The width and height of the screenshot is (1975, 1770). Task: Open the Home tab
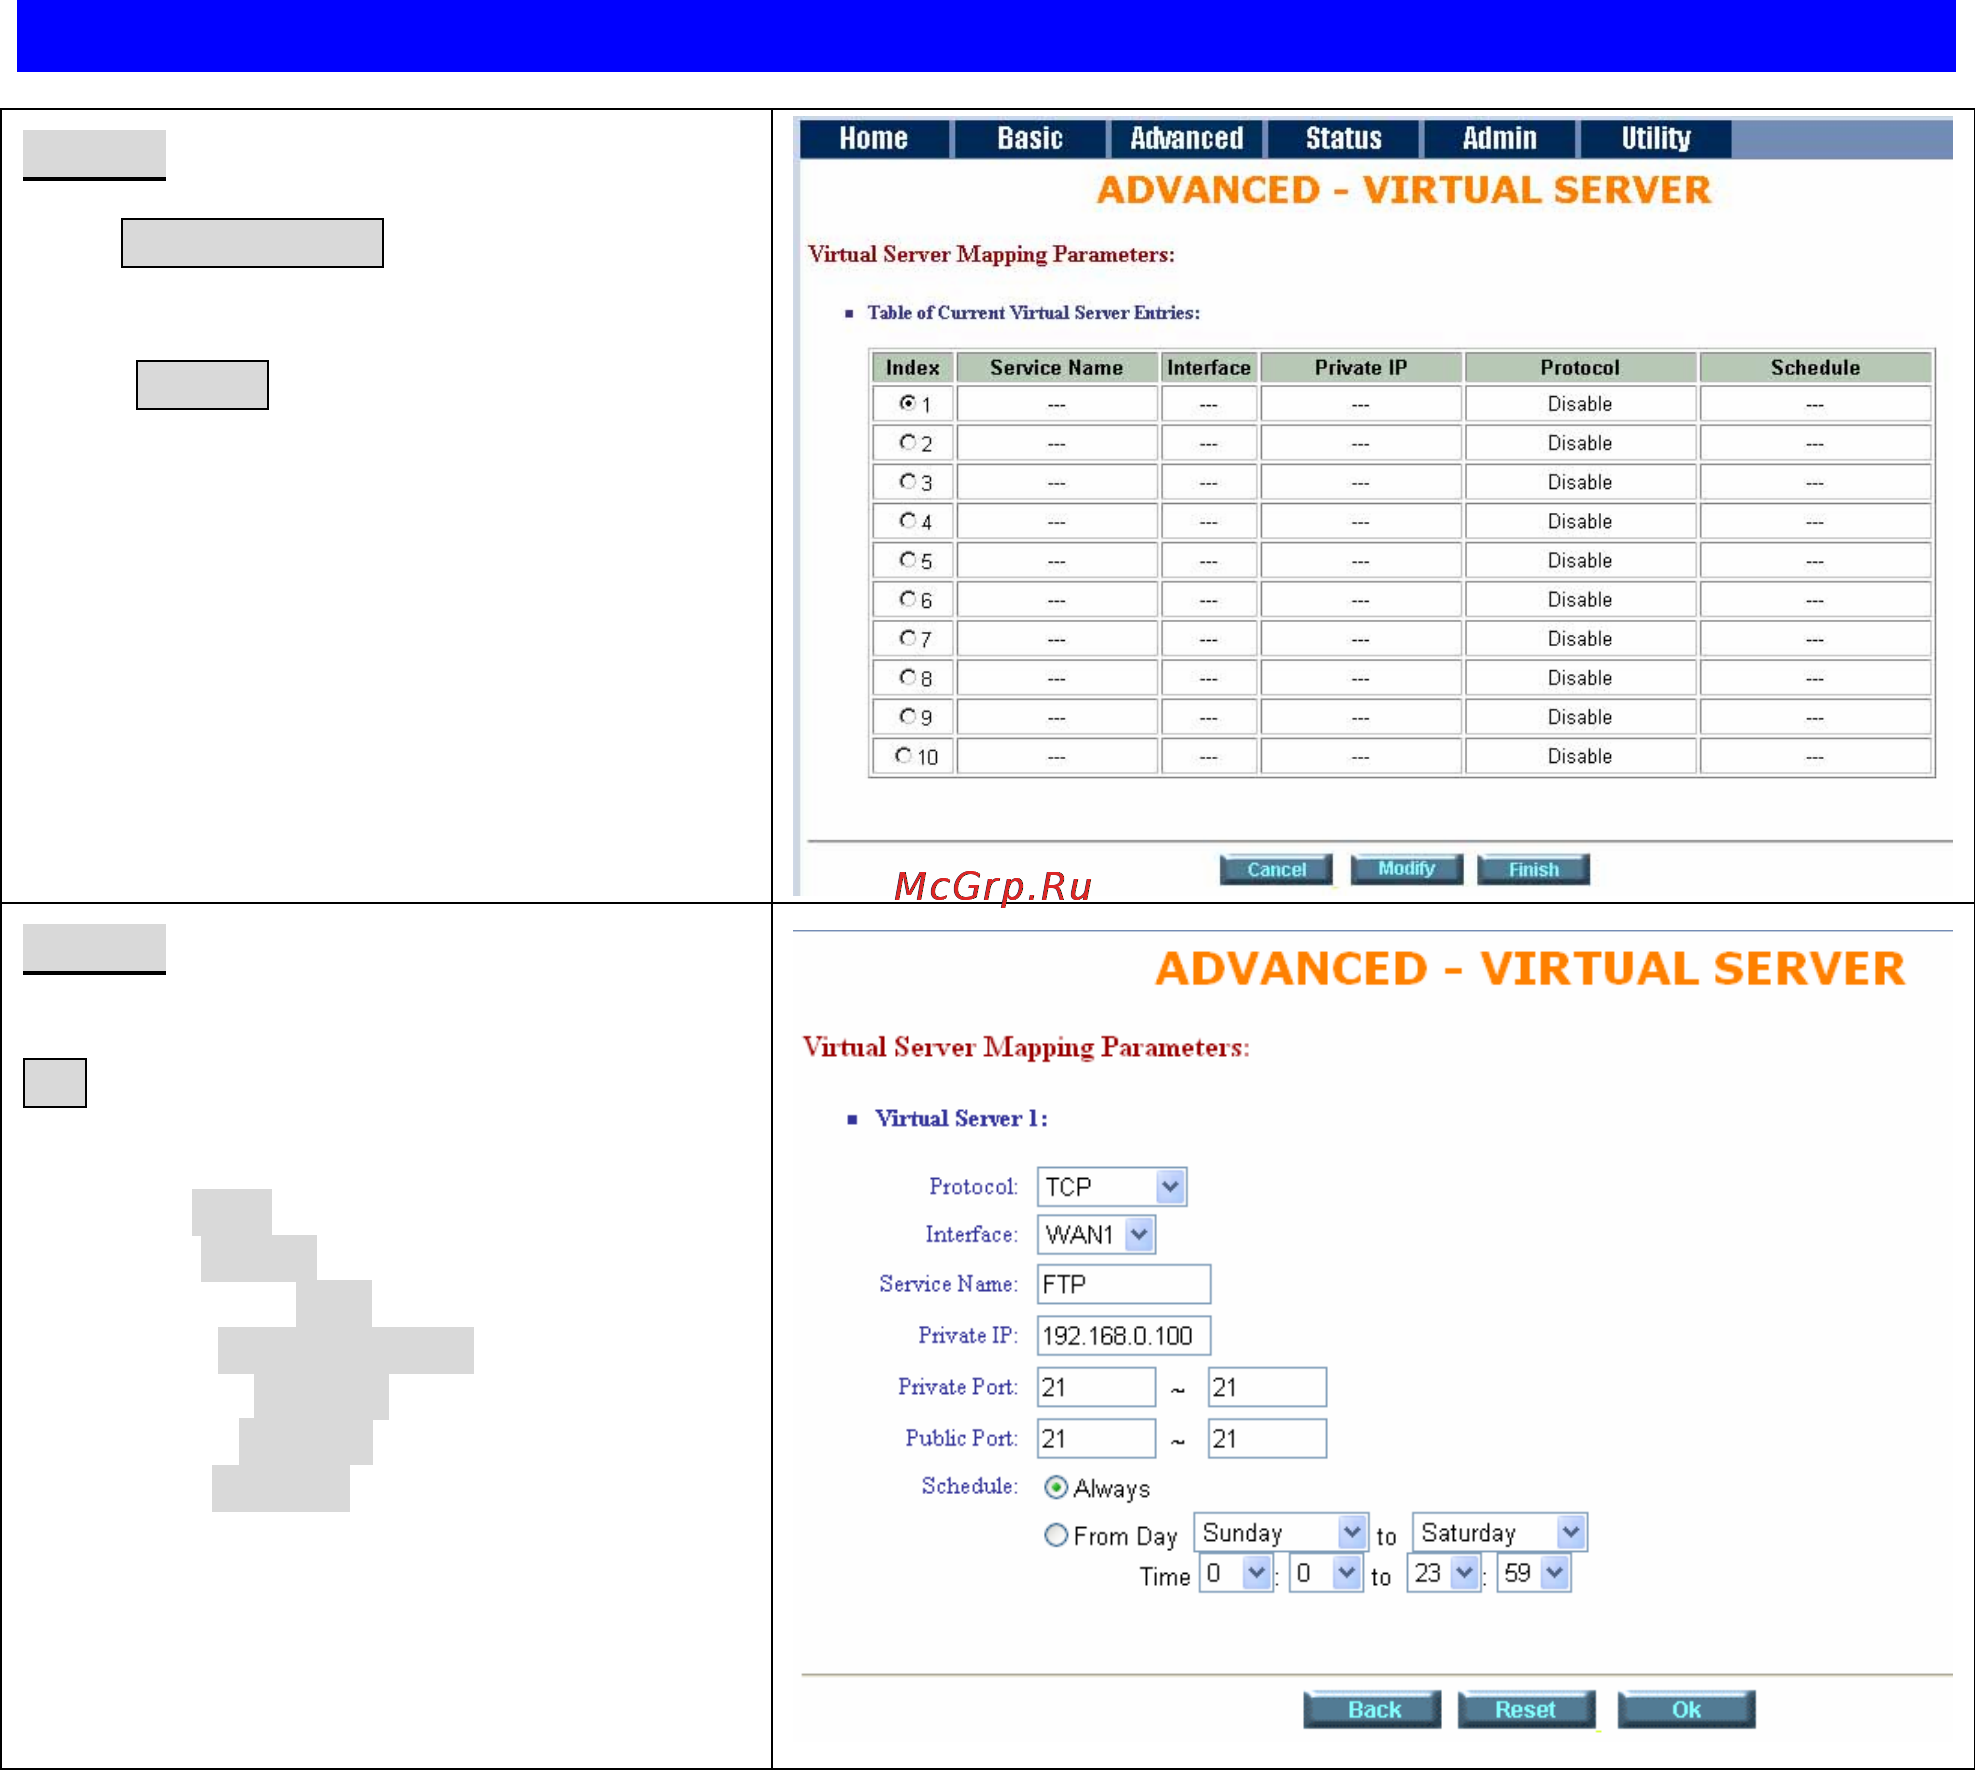click(x=874, y=138)
